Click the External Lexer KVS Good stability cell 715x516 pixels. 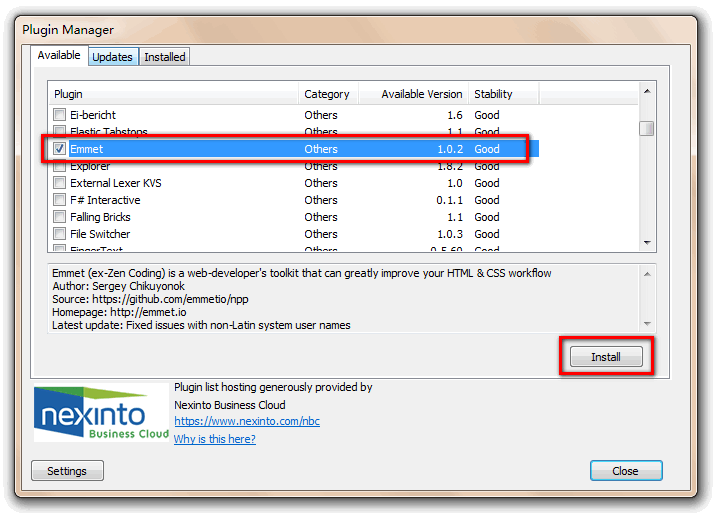coord(487,183)
